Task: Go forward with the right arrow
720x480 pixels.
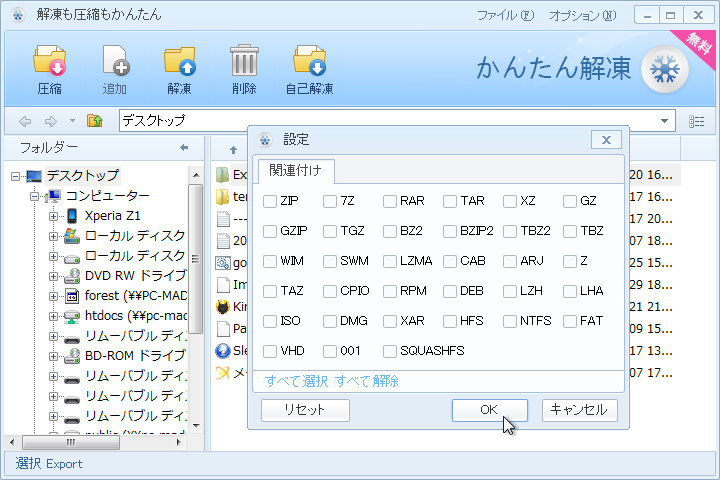Action: tap(51, 121)
